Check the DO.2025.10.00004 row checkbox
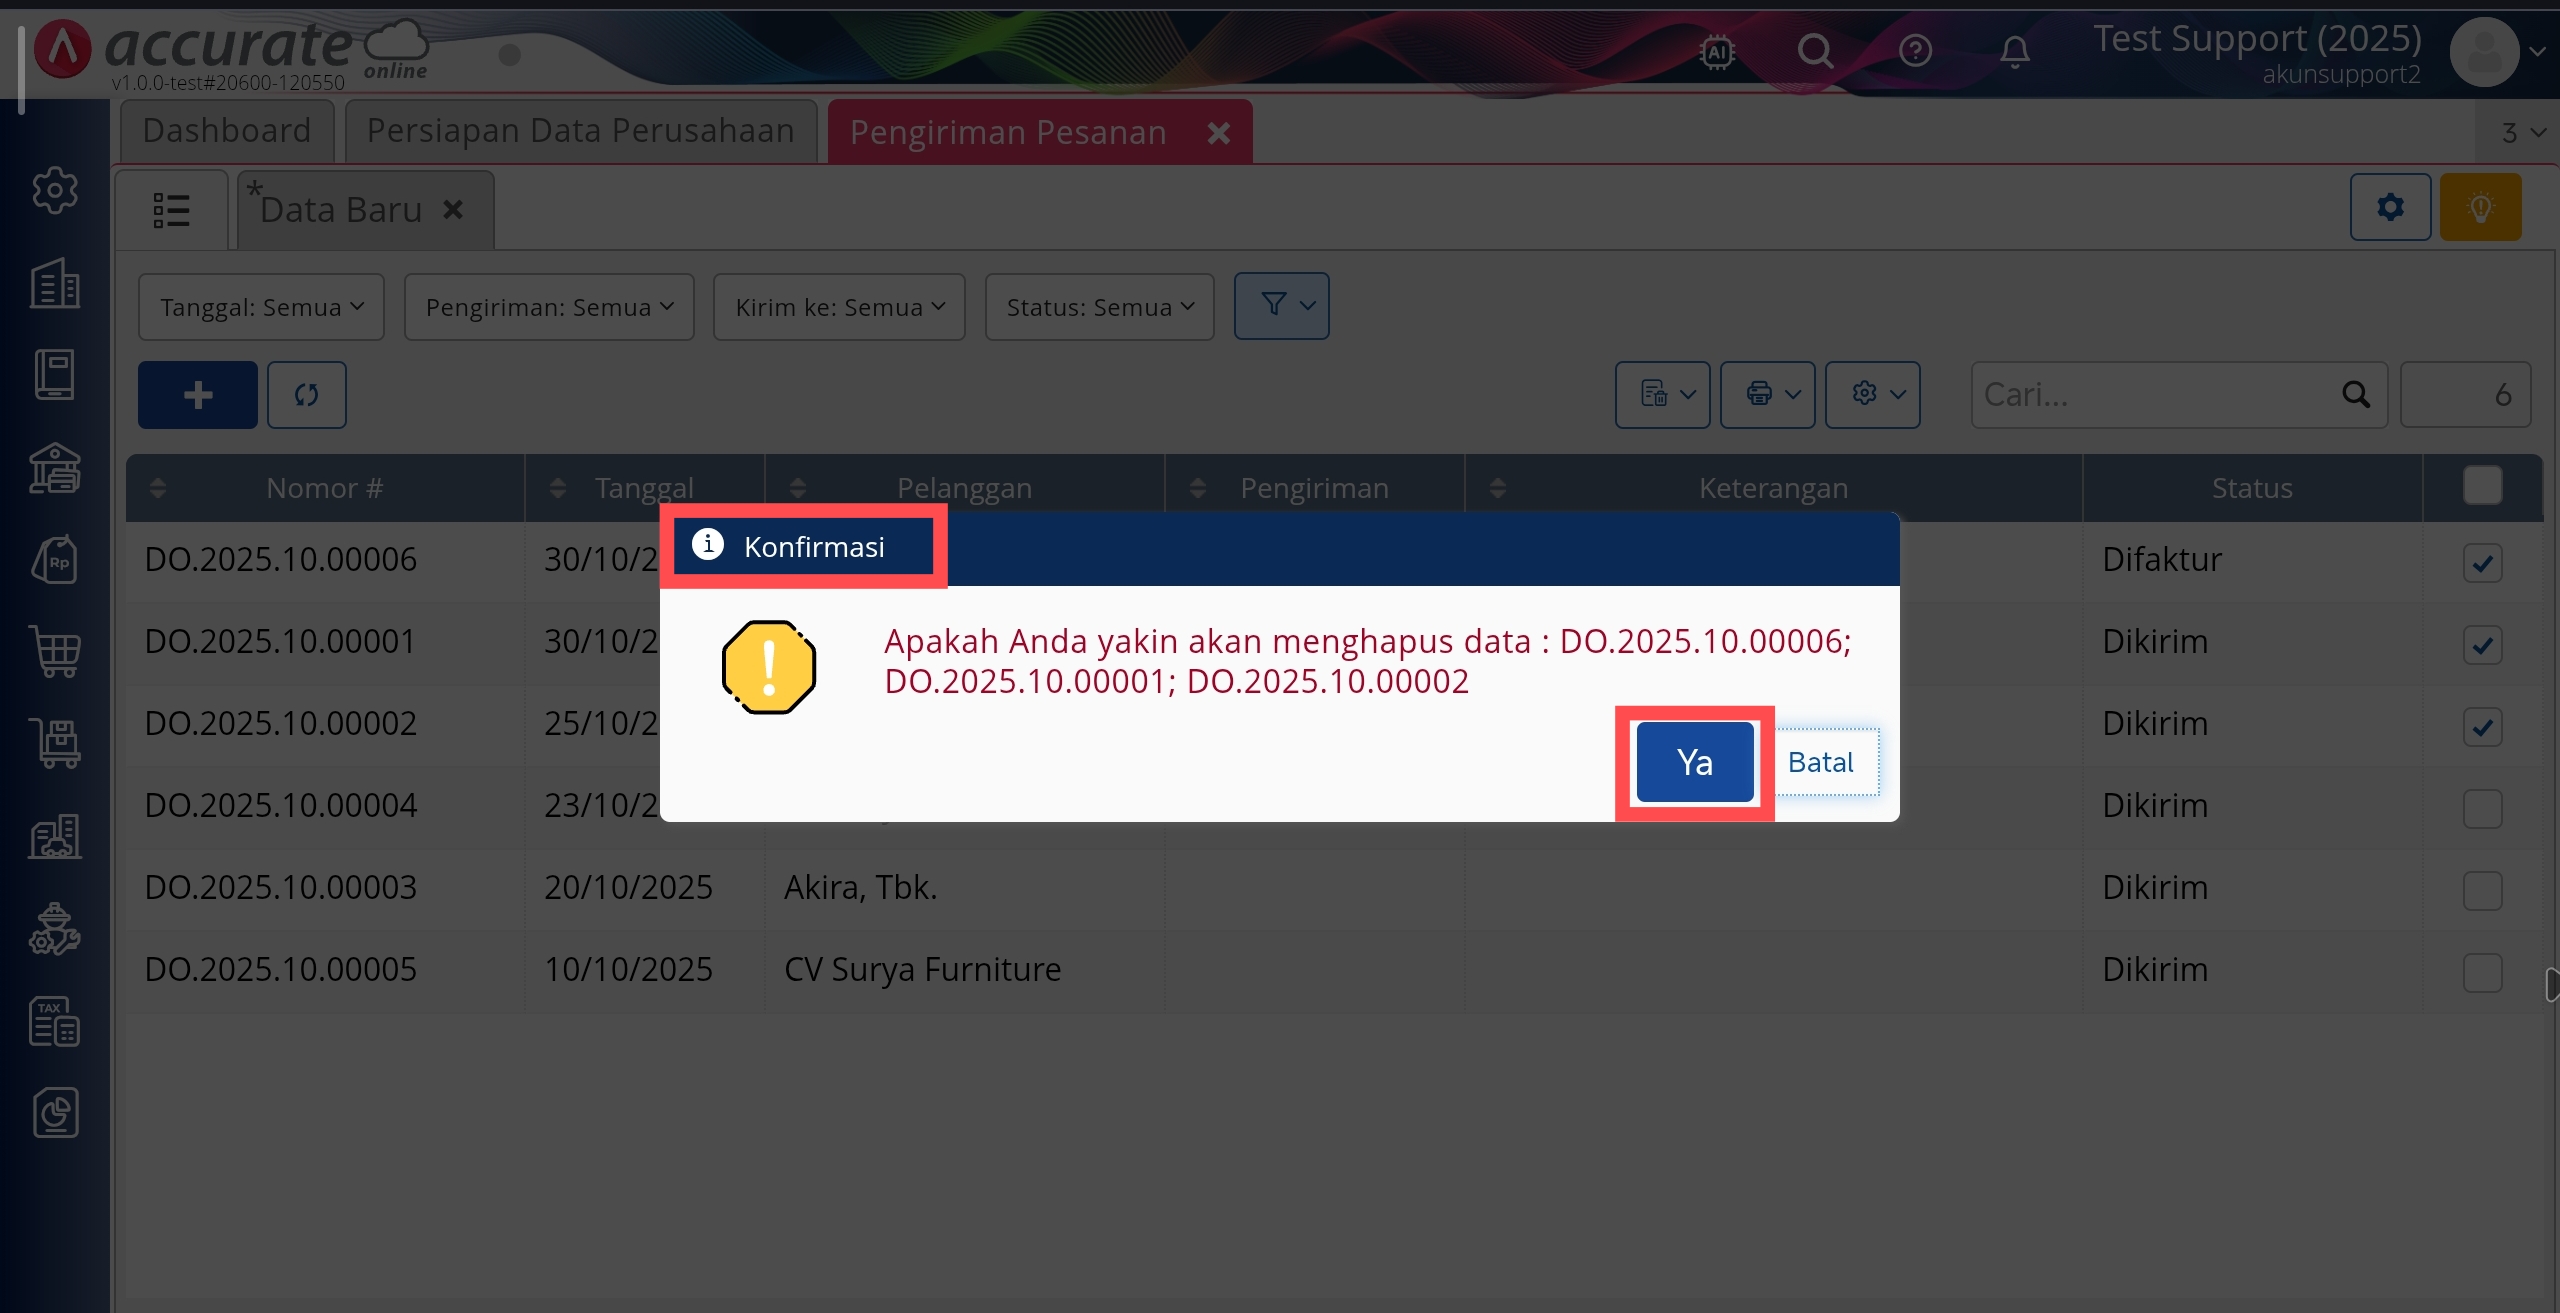 click(x=2482, y=808)
